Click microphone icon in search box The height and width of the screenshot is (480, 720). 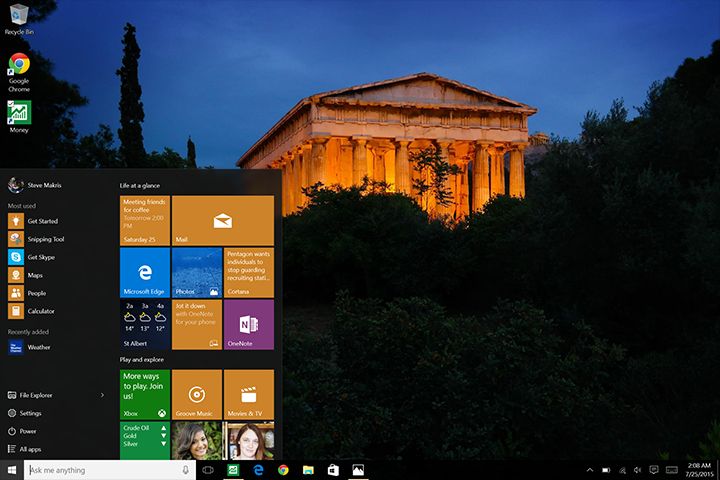[x=186, y=469]
